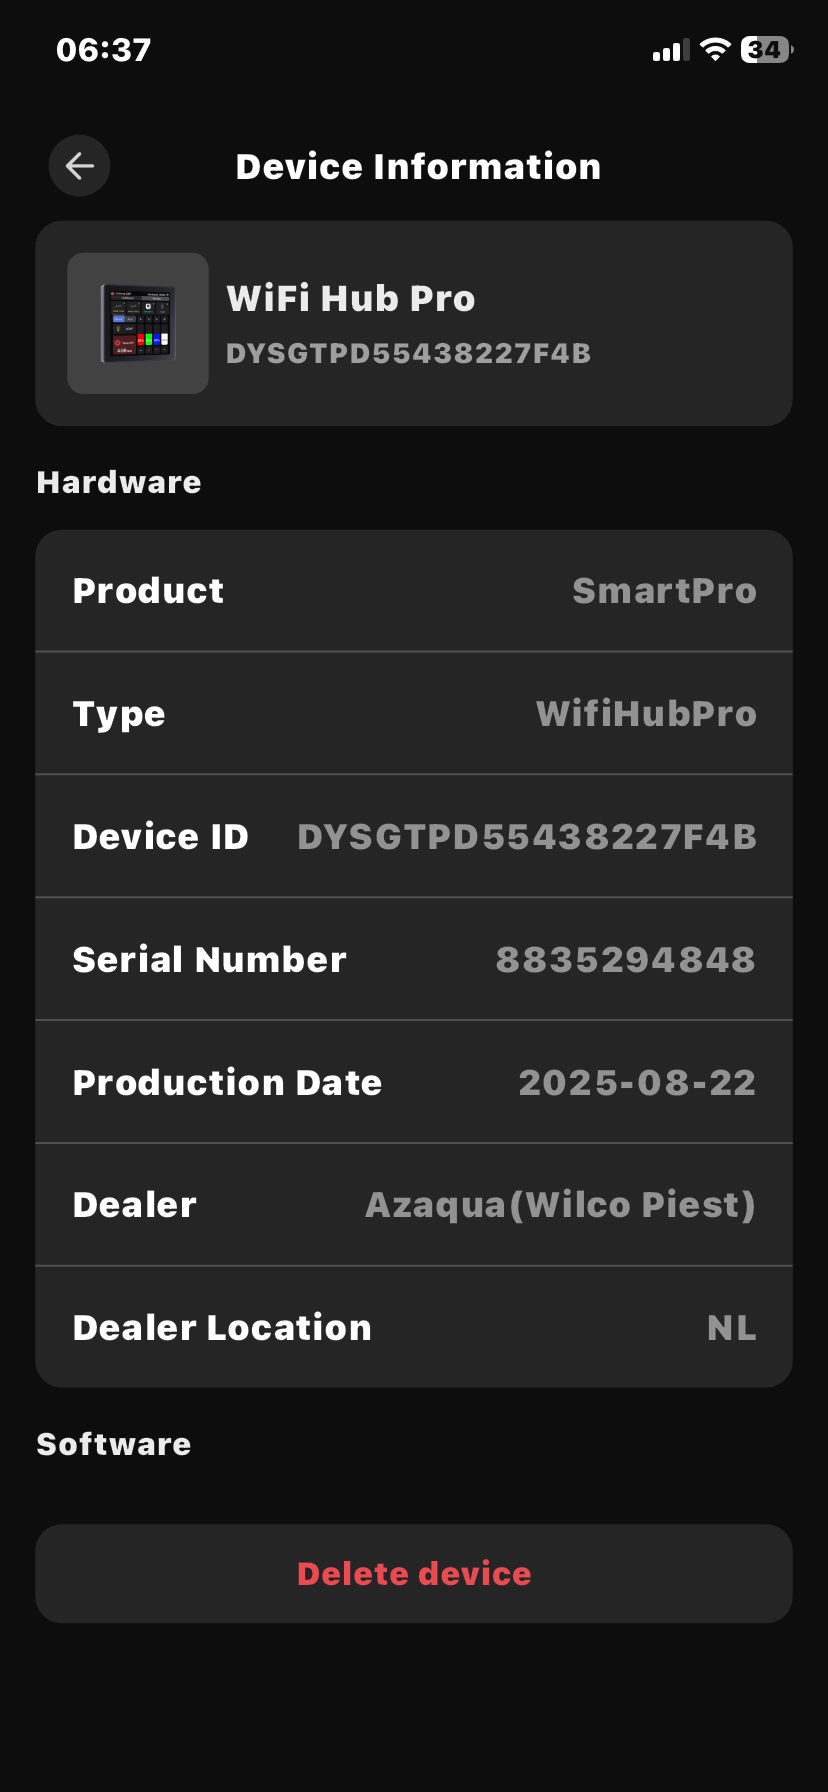This screenshot has height=1792, width=828.
Task: Tap the Device Information page title
Action: pyautogui.click(x=418, y=167)
